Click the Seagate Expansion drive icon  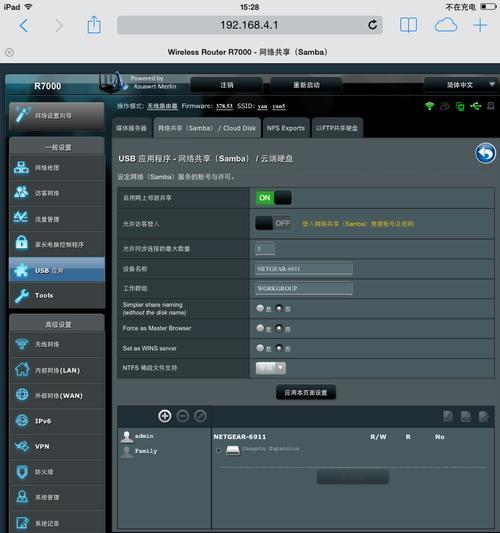point(233,450)
